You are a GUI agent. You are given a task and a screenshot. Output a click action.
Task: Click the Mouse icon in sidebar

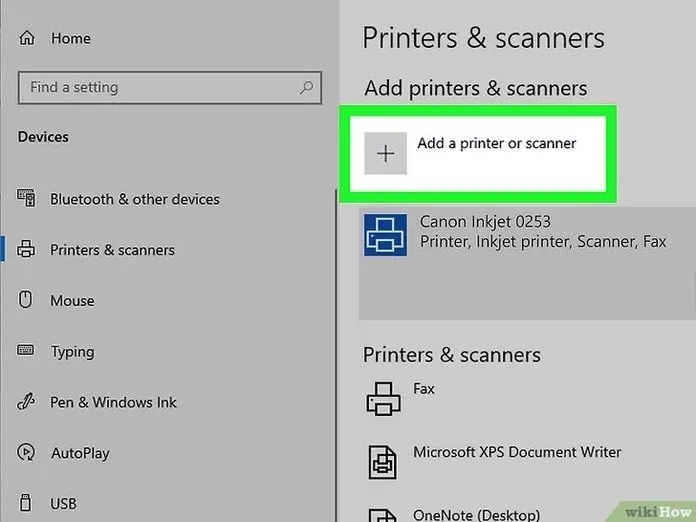pyautogui.click(x=27, y=300)
